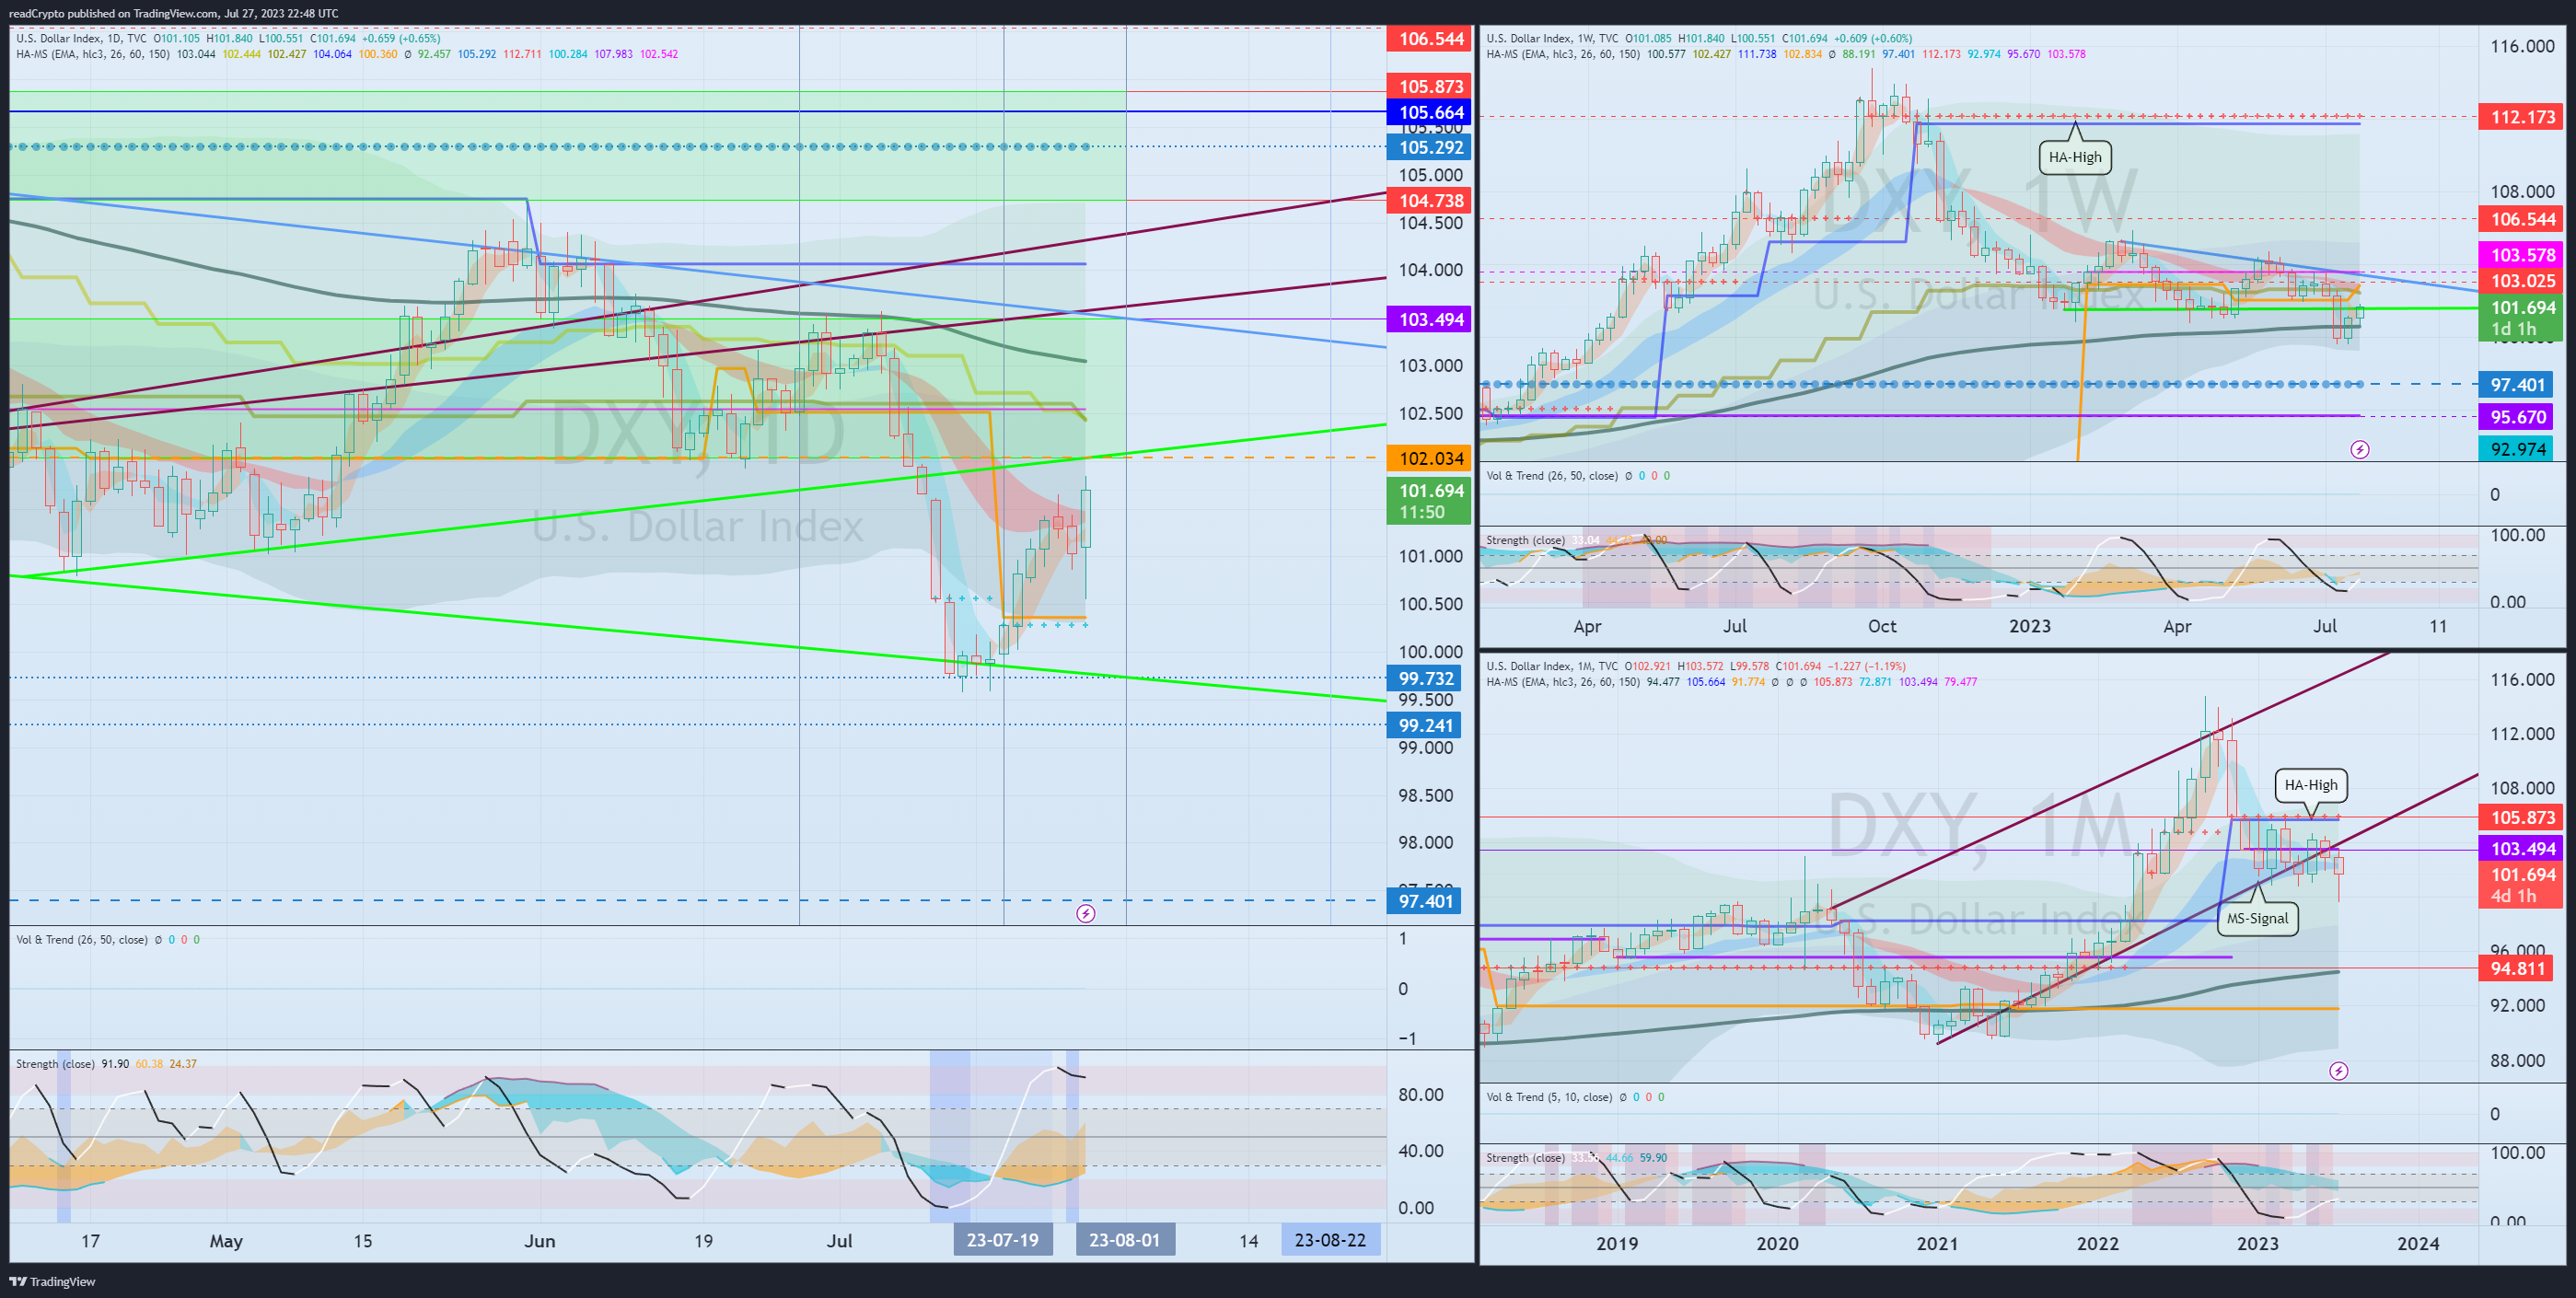
Task: Click the '2021' label on monthly time axis
Action: point(1937,1243)
